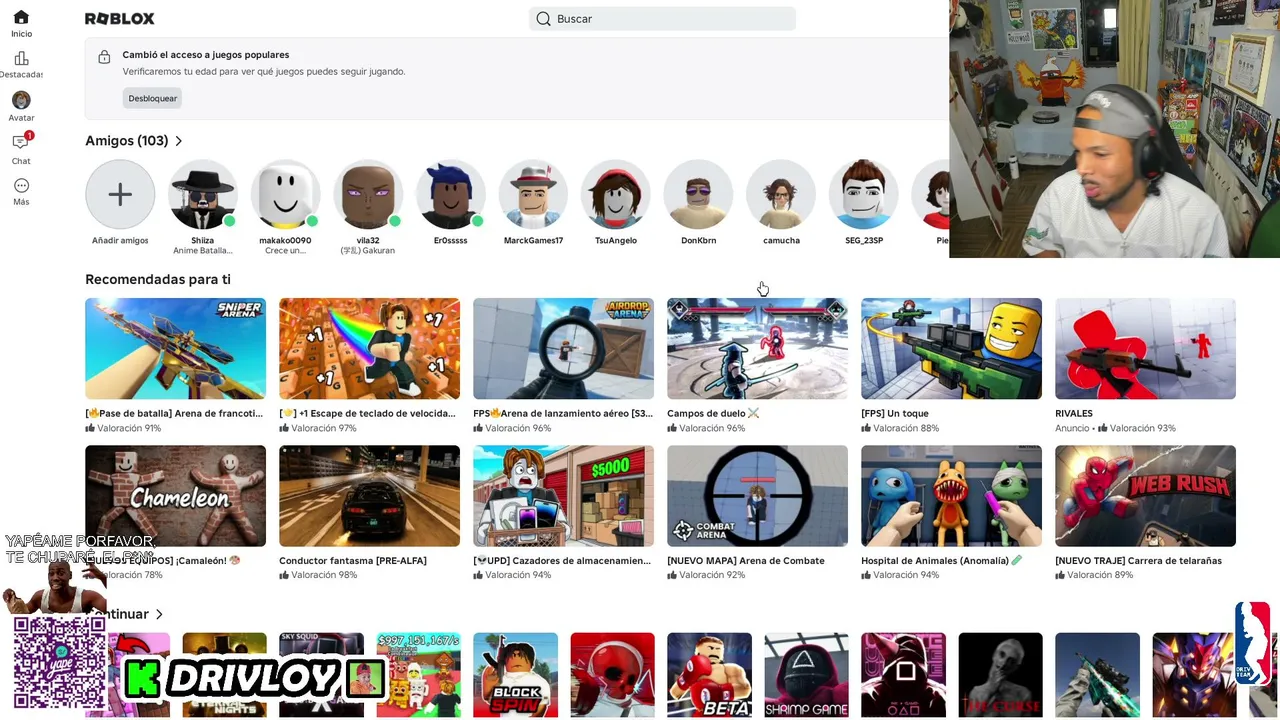The image size is (1280, 720).
Task: Click the 'Valoración 97%' rating
Action: pos(318,428)
